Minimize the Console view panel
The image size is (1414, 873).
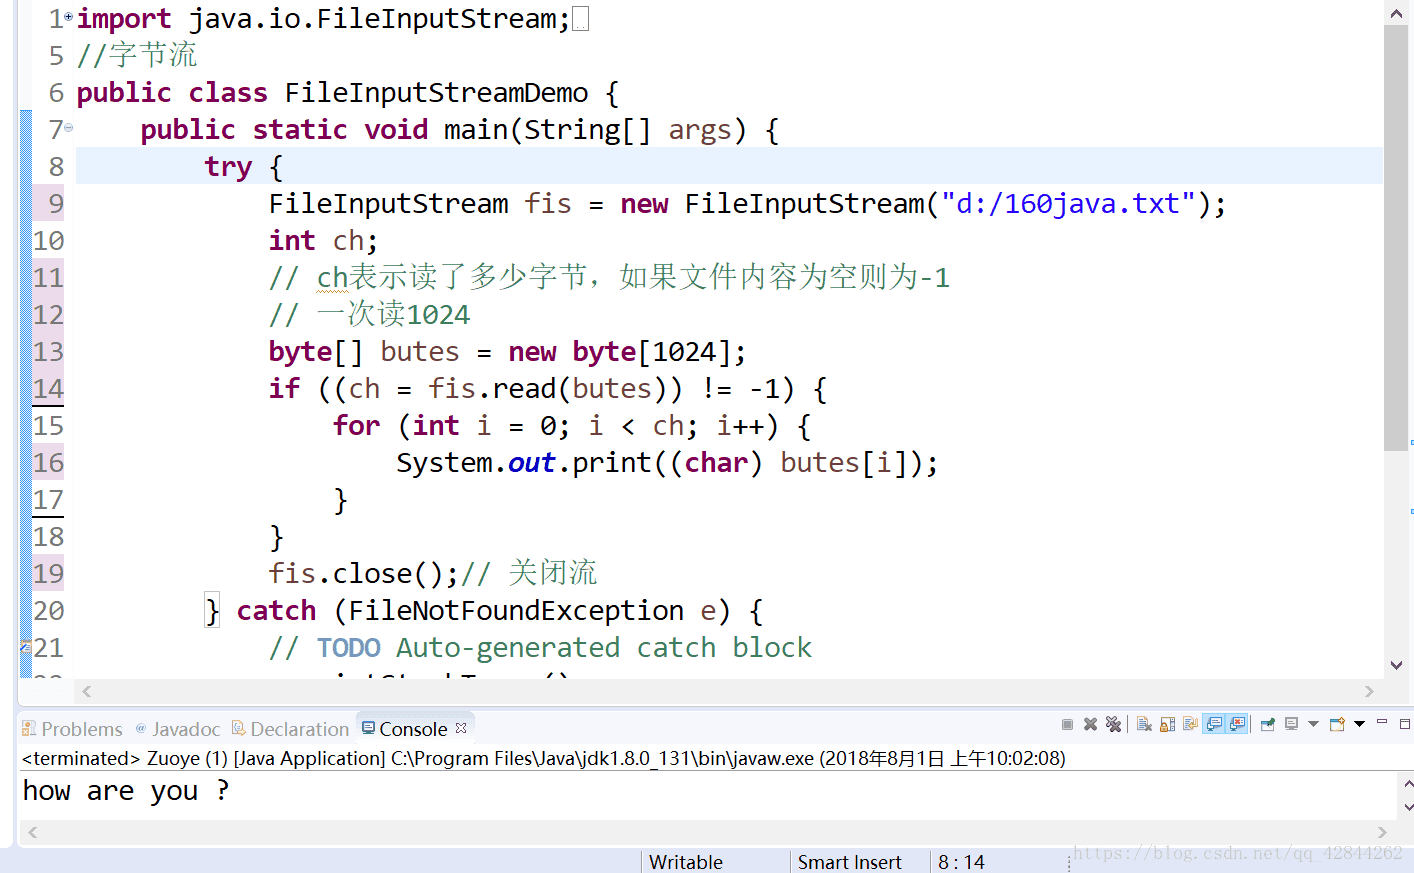click(1382, 721)
